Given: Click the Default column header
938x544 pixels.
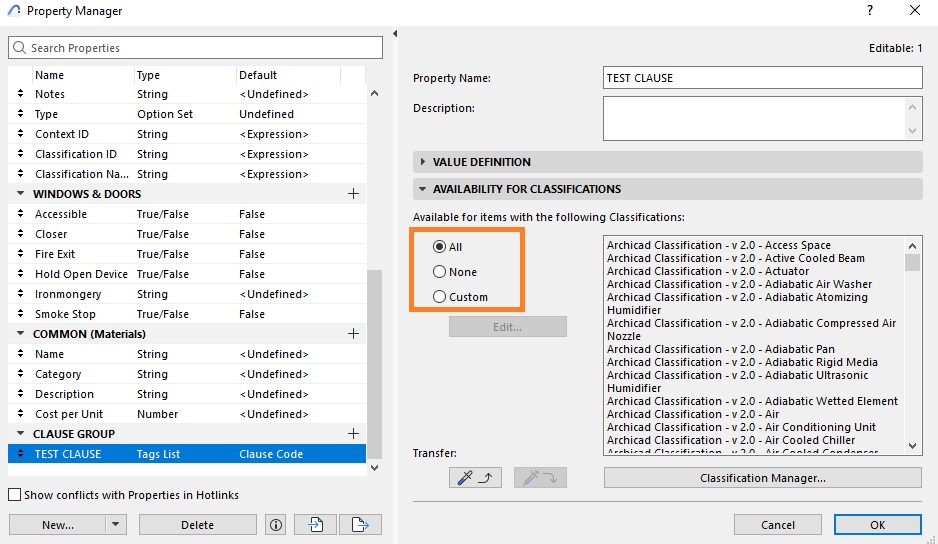Looking at the screenshot, I should [x=288, y=75].
